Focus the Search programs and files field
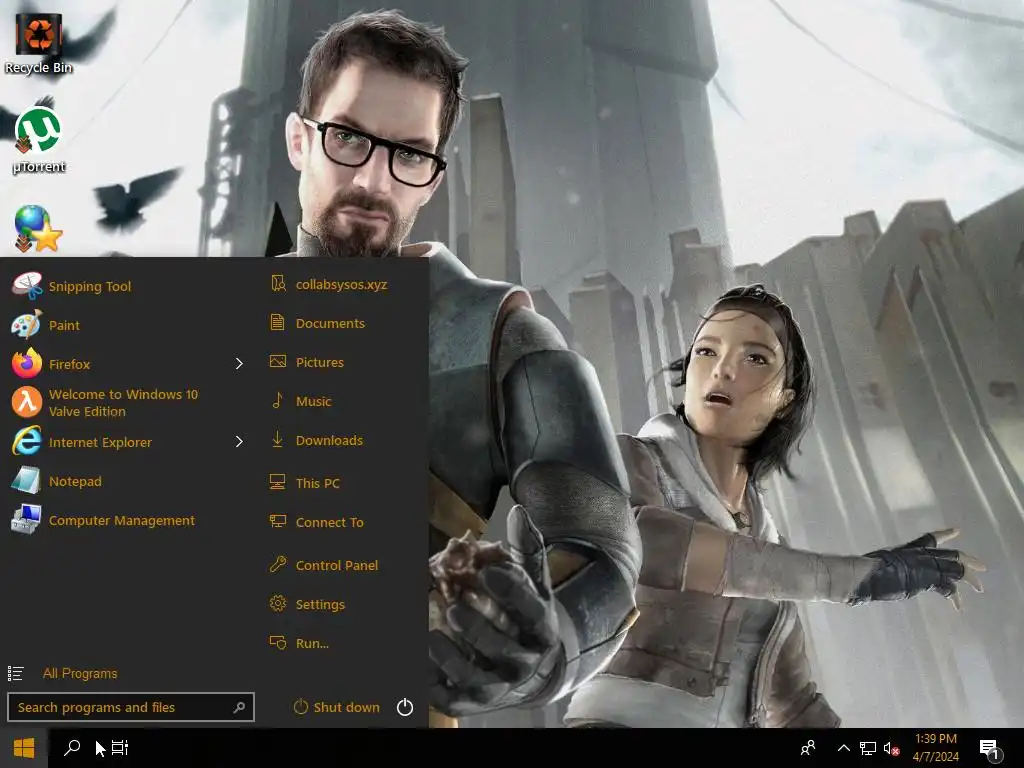 [x=131, y=707]
